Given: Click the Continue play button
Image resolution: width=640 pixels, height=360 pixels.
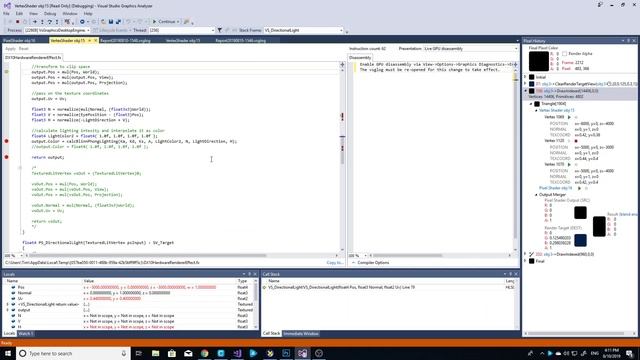Looking at the screenshot, I should (165, 22).
